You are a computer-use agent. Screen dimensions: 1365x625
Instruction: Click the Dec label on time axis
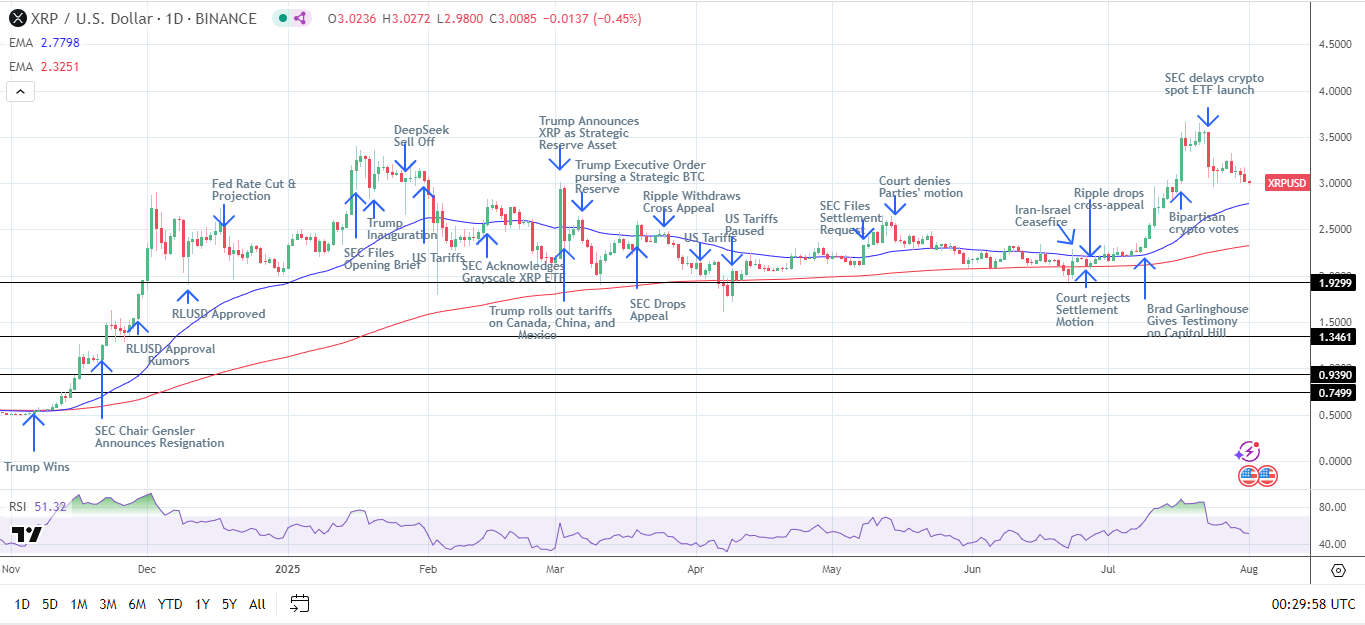click(x=147, y=570)
